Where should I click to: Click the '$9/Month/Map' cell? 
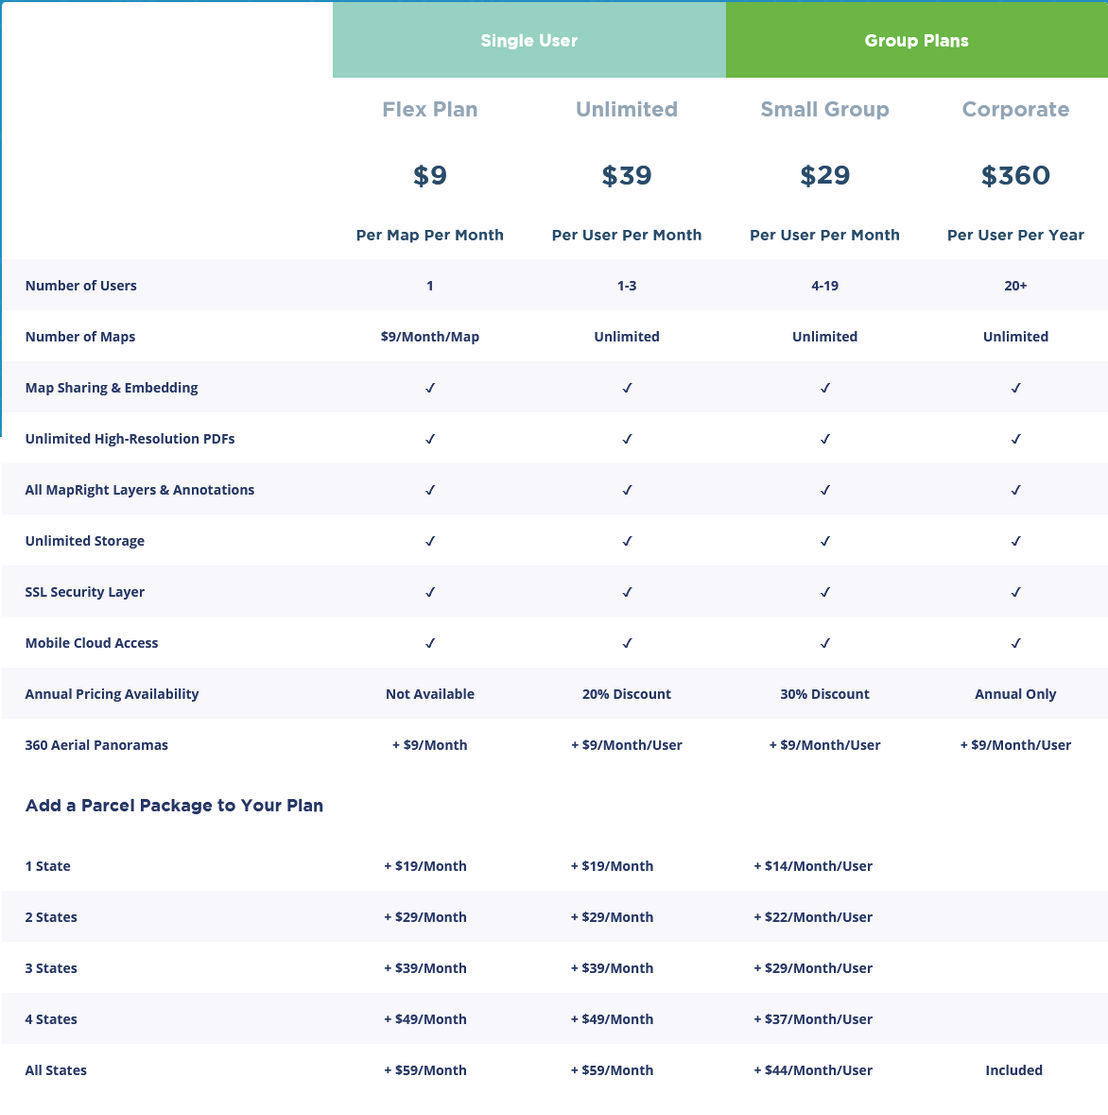(x=430, y=336)
